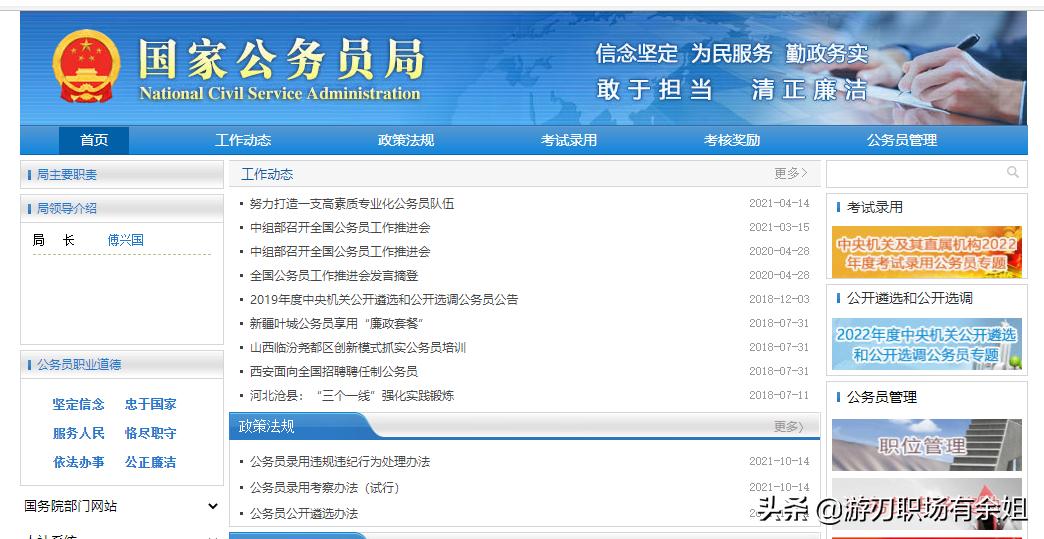Click the 依法办事 link
The width and height of the screenshot is (1044, 539).
pos(79,462)
